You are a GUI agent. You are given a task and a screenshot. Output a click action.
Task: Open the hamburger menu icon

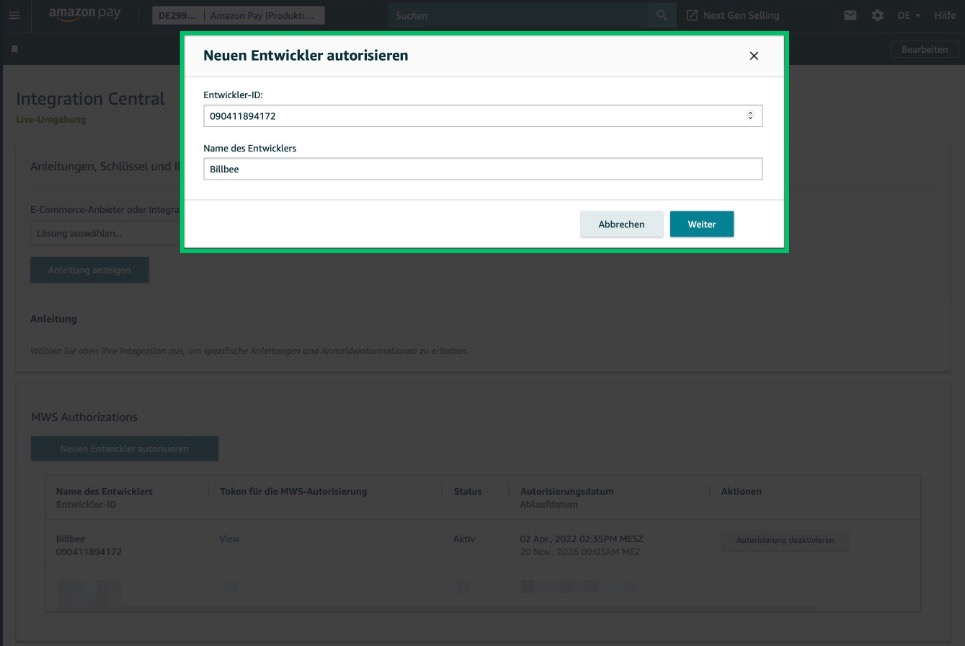coord(14,15)
